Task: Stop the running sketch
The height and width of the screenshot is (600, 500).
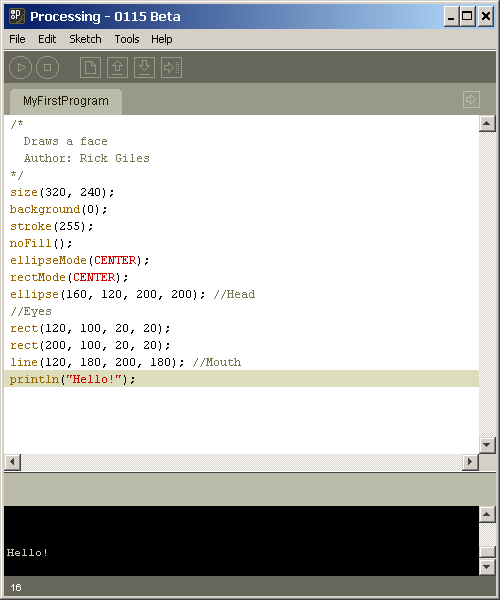Action: coord(47,67)
